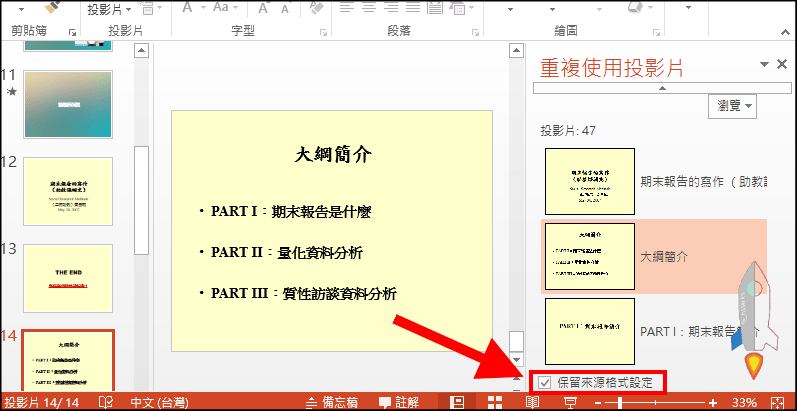Click the 投影片: 47 count text
Screen dimensions: 797x411
[568, 131]
